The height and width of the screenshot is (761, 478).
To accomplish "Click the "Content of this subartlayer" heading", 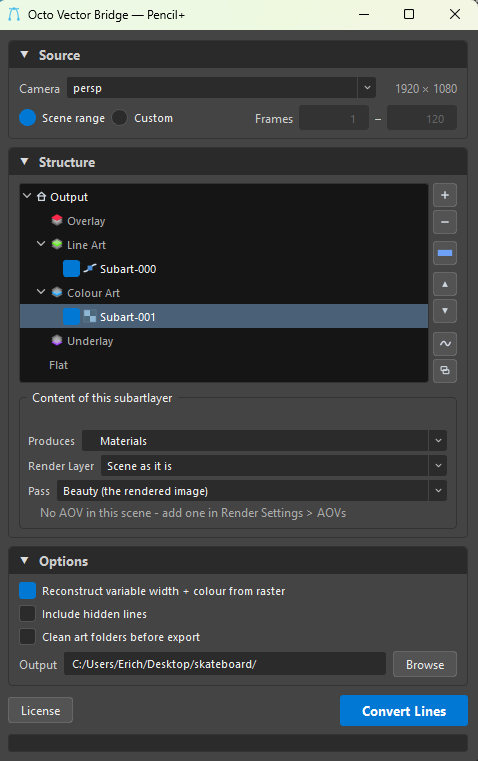I will pos(102,398).
